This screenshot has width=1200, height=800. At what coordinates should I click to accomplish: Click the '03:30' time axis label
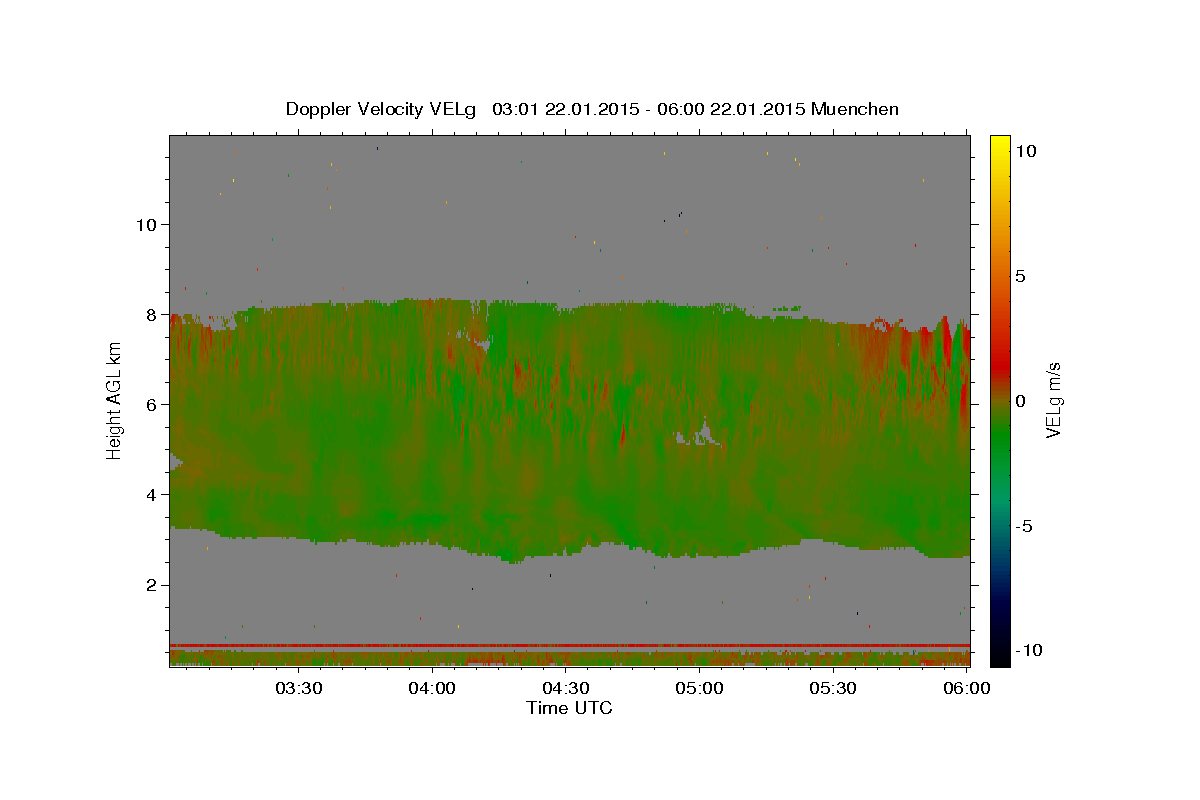[x=298, y=688]
